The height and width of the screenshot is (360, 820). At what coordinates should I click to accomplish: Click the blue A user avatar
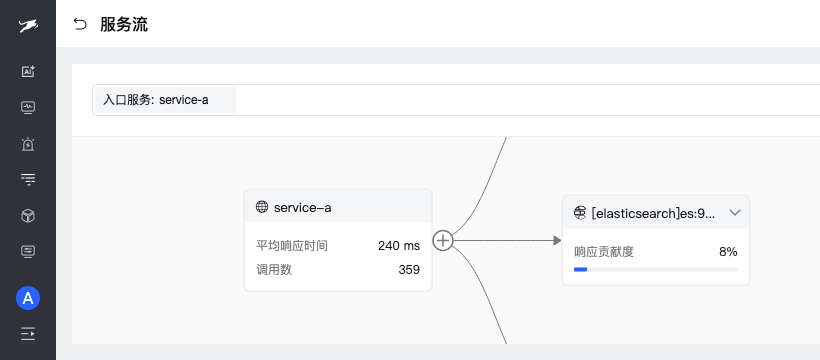(28, 298)
